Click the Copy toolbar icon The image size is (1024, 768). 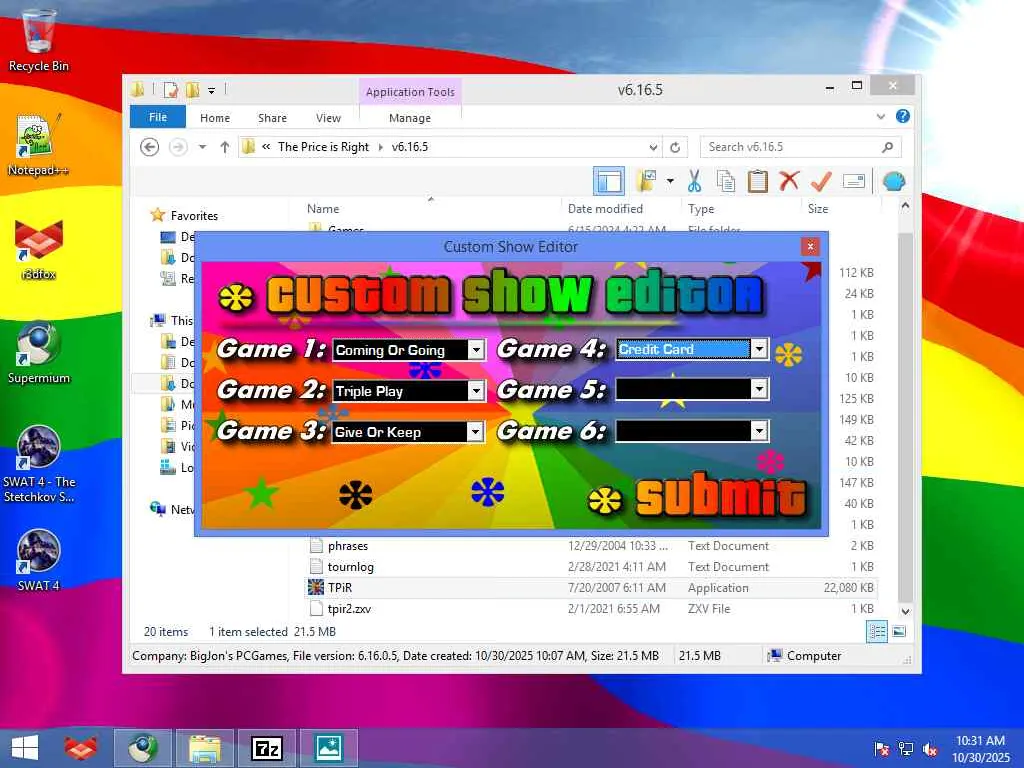pos(726,181)
